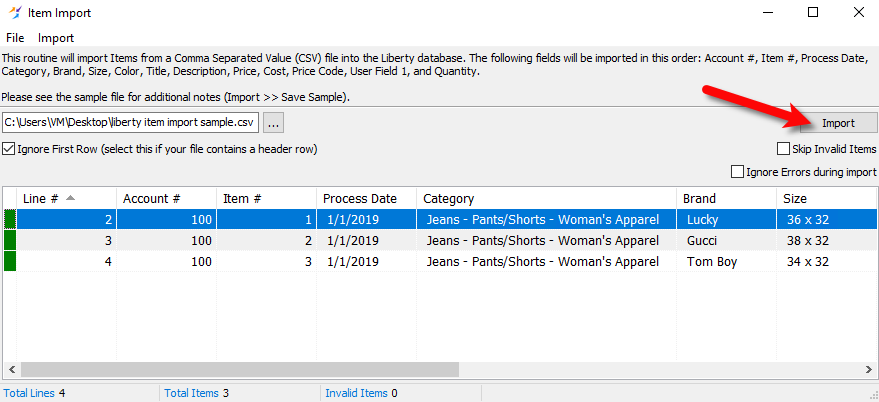The width and height of the screenshot is (879, 402).
Task: Uncheck Ignore First Row checkbox
Action: (9, 149)
